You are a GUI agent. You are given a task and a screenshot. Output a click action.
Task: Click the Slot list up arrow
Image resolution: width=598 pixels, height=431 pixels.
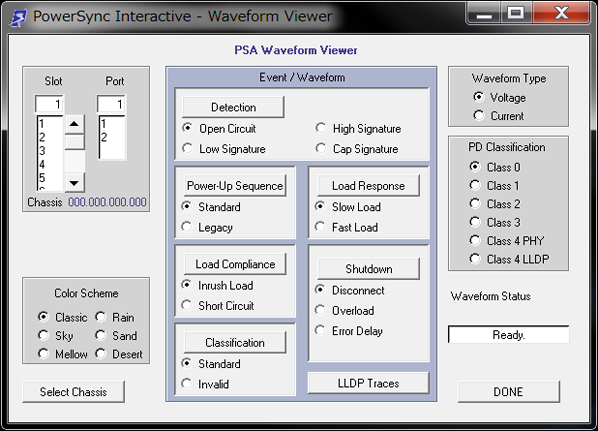click(74, 124)
